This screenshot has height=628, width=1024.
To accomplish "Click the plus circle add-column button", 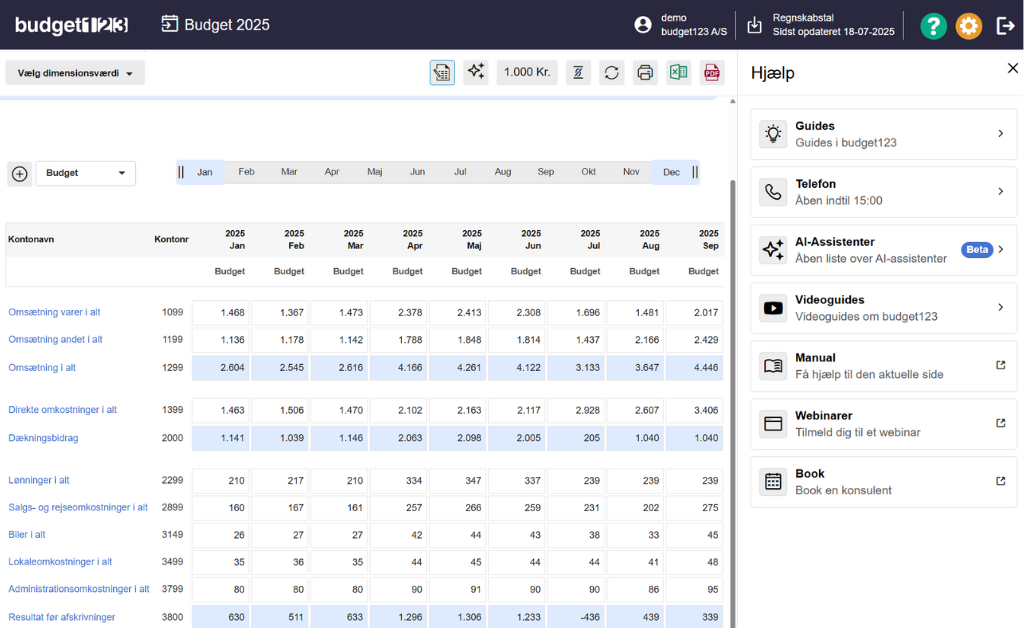I will 19,173.
